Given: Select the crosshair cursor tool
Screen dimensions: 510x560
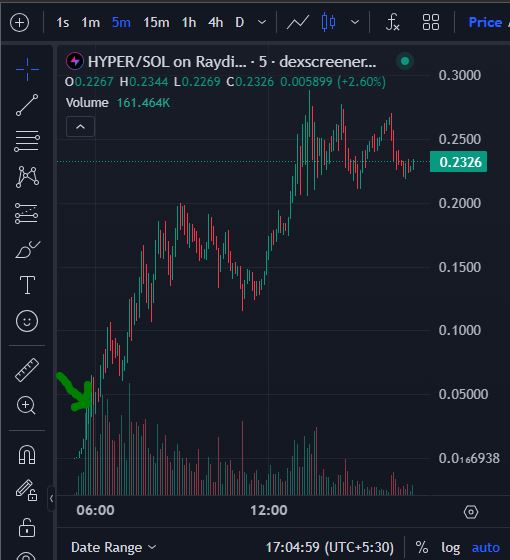Looking at the screenshot, I should pyautogui.click(x=27, y=69).
